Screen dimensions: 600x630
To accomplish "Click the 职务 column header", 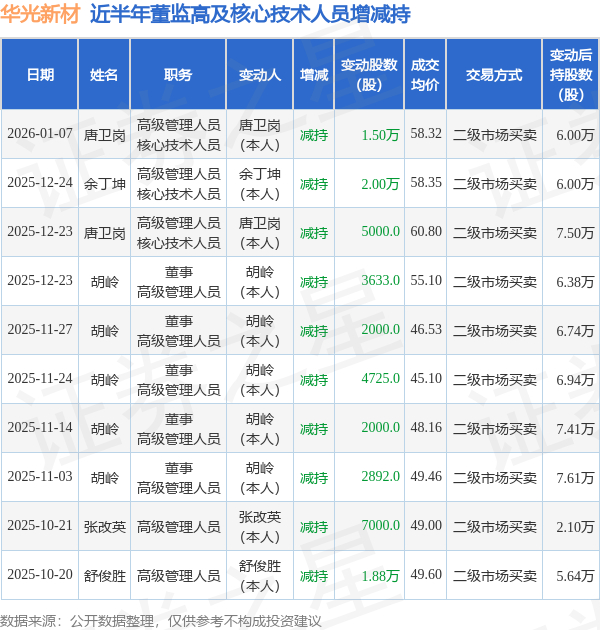I will [x=178, y=75].
